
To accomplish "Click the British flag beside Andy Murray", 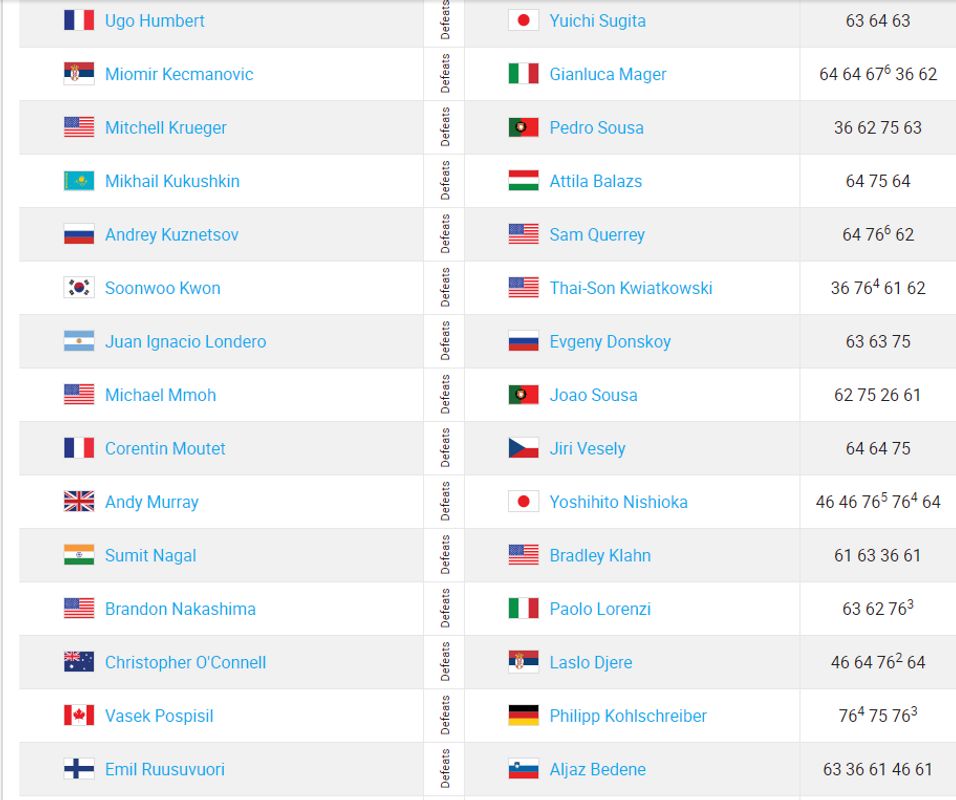I will pos(79,502).
